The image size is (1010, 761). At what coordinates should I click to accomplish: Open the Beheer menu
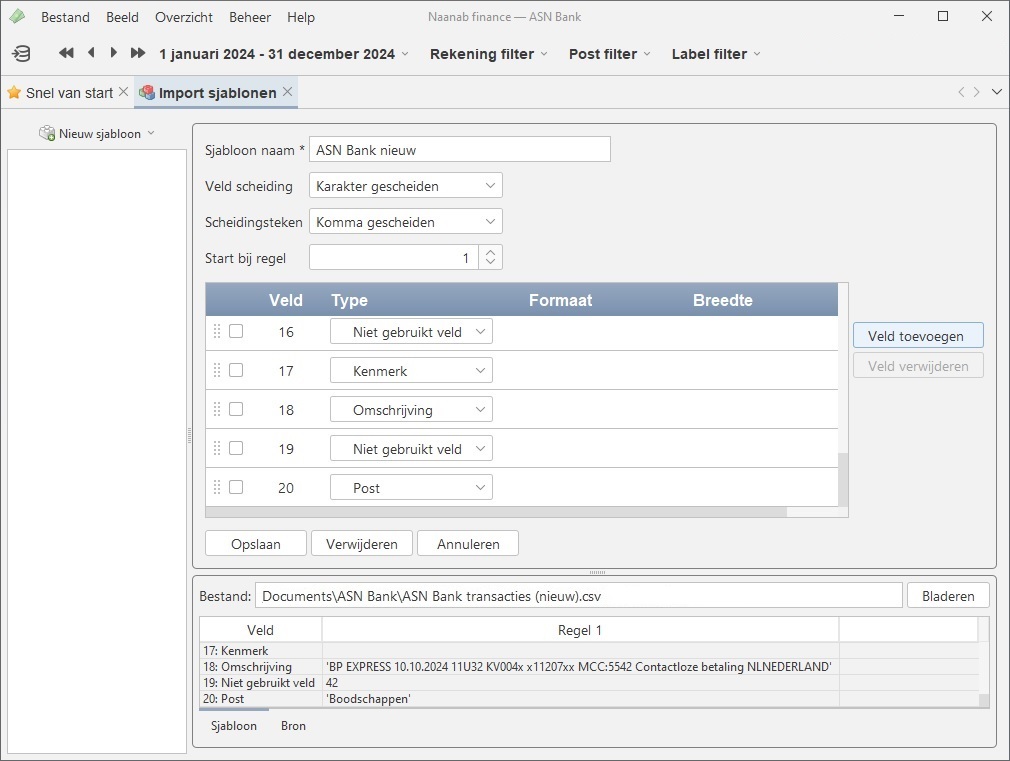click(249, 17)
